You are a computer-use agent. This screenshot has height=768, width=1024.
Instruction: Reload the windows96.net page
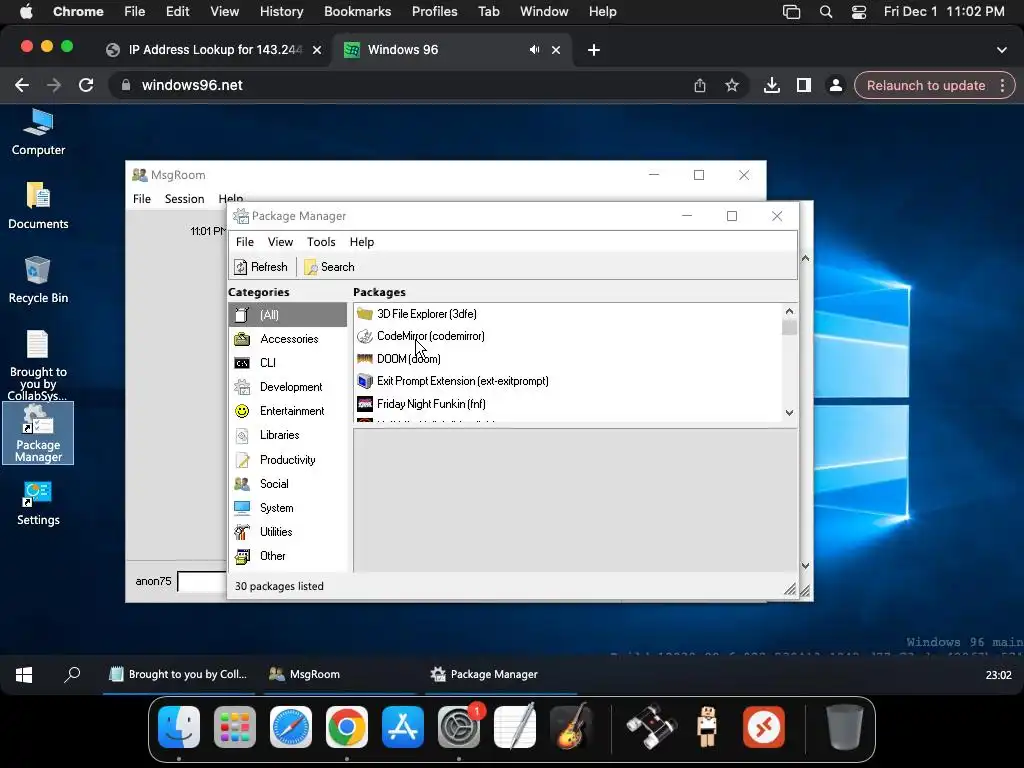(86, 85)
